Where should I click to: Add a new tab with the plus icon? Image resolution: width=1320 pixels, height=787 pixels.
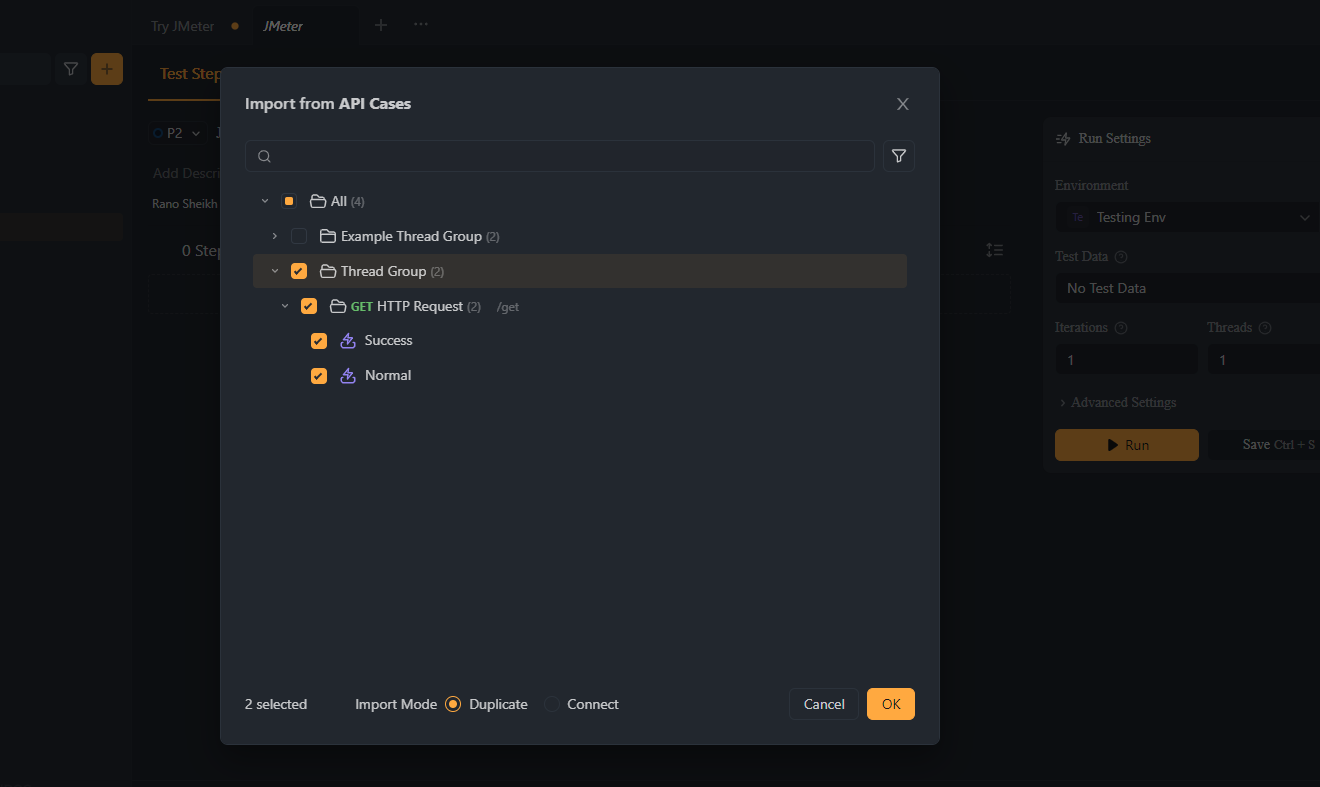[381, 25]
